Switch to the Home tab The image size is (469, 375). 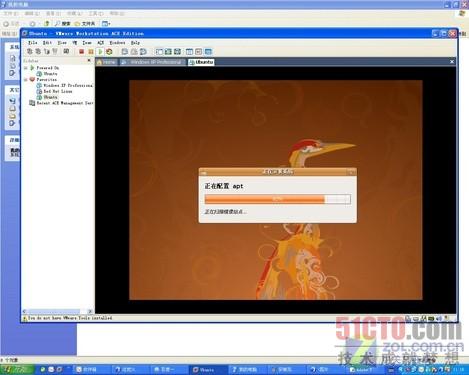(x=106, y=62)
